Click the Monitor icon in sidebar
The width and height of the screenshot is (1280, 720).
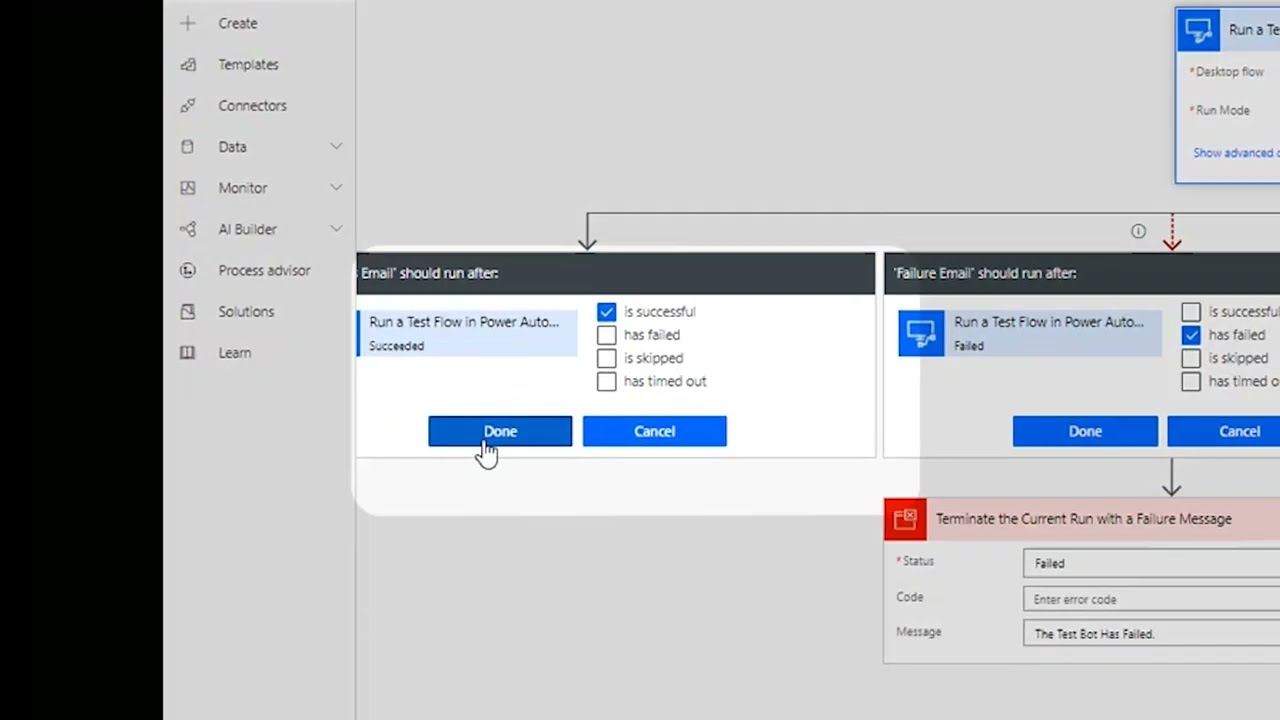tap(187, 188)
